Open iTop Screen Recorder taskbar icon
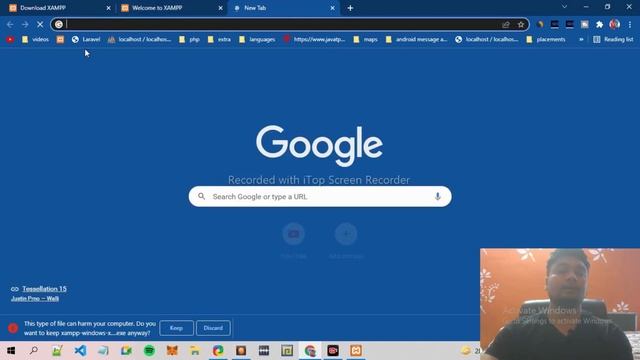 [x=333, y=351]
